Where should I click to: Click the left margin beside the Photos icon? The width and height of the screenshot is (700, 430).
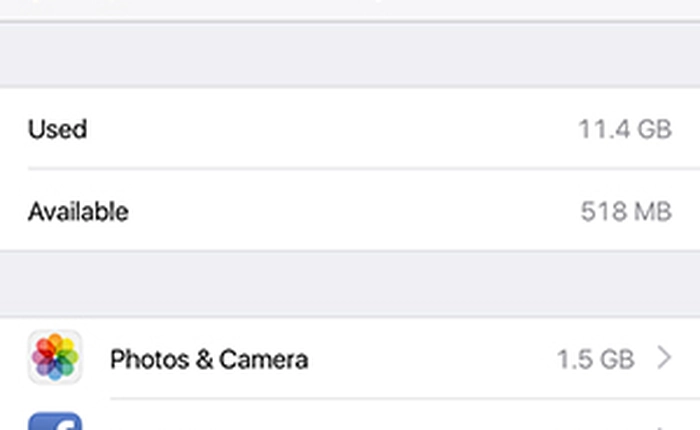point(12,358)
